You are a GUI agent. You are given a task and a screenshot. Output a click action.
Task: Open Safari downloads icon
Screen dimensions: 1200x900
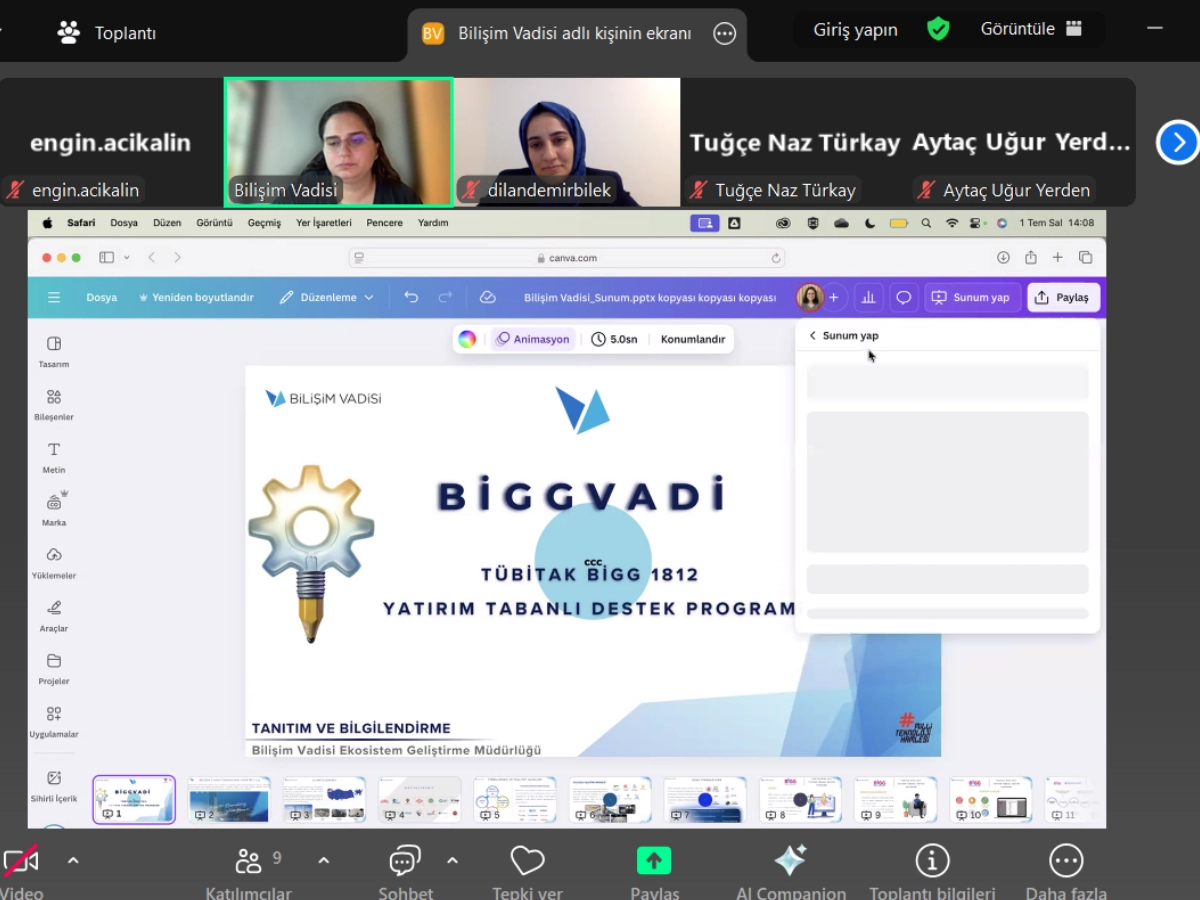(x=1003, y=257)
